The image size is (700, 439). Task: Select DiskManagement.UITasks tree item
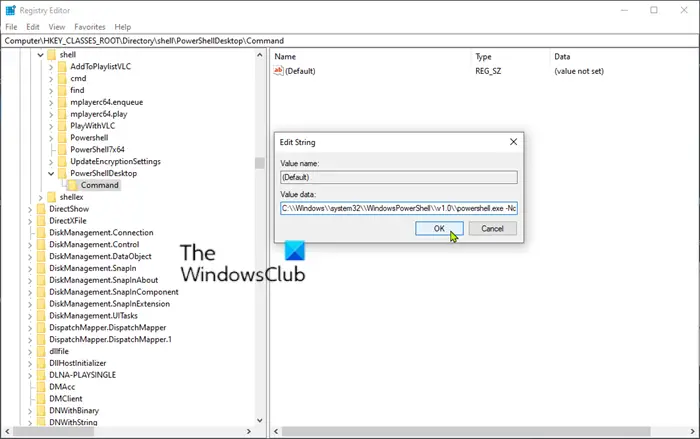click(93, 315)
